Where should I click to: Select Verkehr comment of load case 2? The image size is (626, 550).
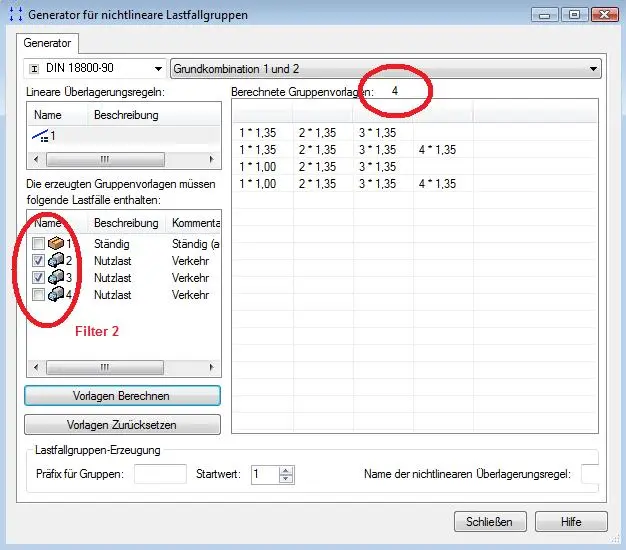(x=190, y=261)
